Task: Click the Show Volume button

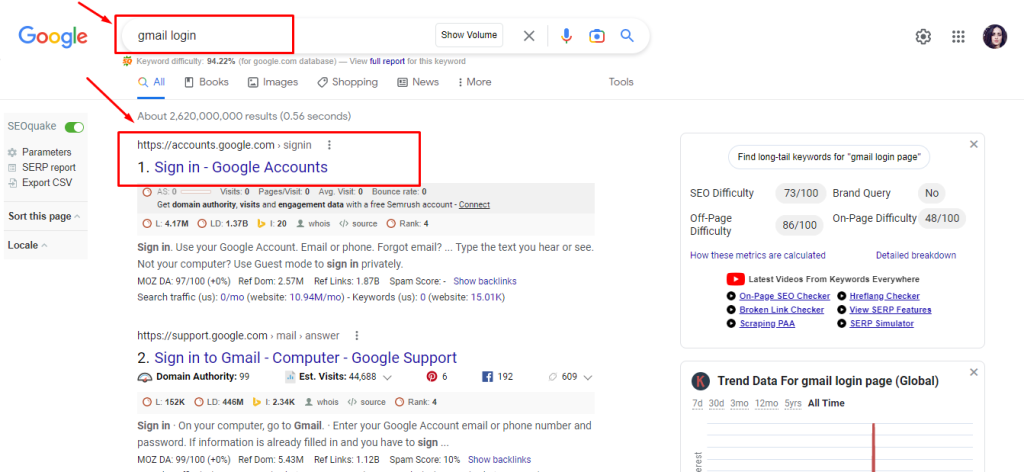Action: click(469, 35)
